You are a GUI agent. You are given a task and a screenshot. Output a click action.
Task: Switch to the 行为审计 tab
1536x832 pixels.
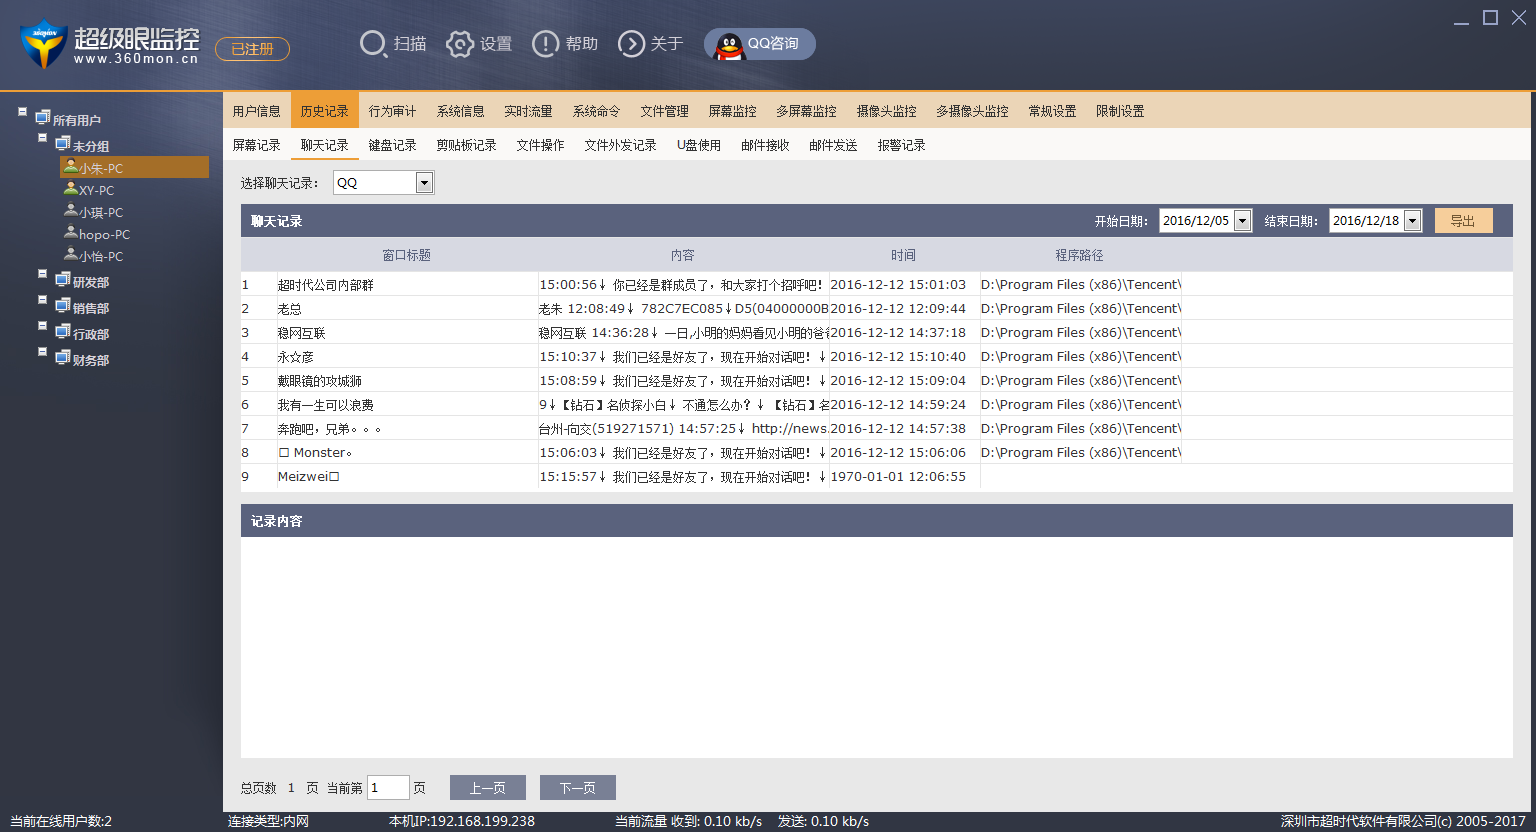(393, 111)
